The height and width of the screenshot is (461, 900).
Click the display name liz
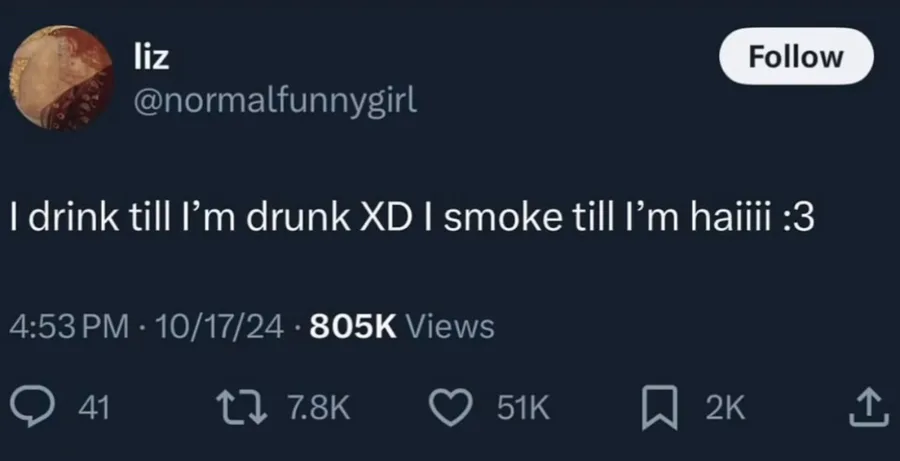tap(152, 57)
